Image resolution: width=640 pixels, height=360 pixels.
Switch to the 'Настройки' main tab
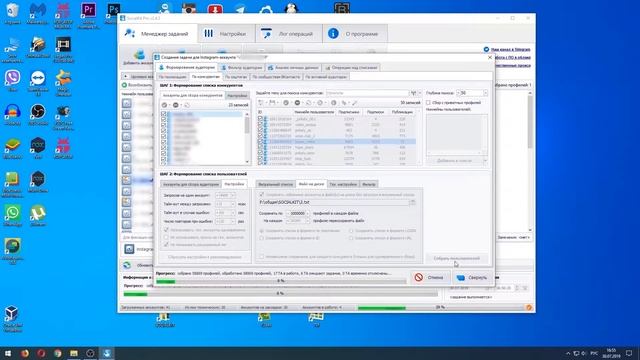point(226,34)
